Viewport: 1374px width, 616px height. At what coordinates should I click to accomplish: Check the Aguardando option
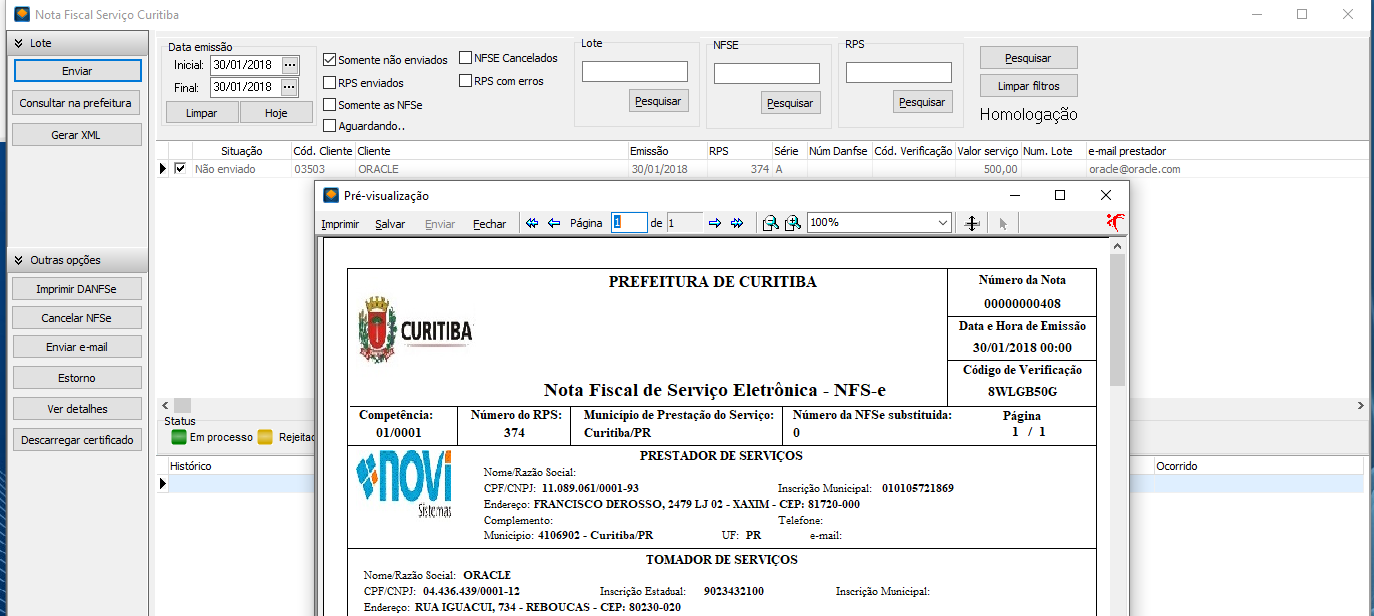click(x=330, y=126)
